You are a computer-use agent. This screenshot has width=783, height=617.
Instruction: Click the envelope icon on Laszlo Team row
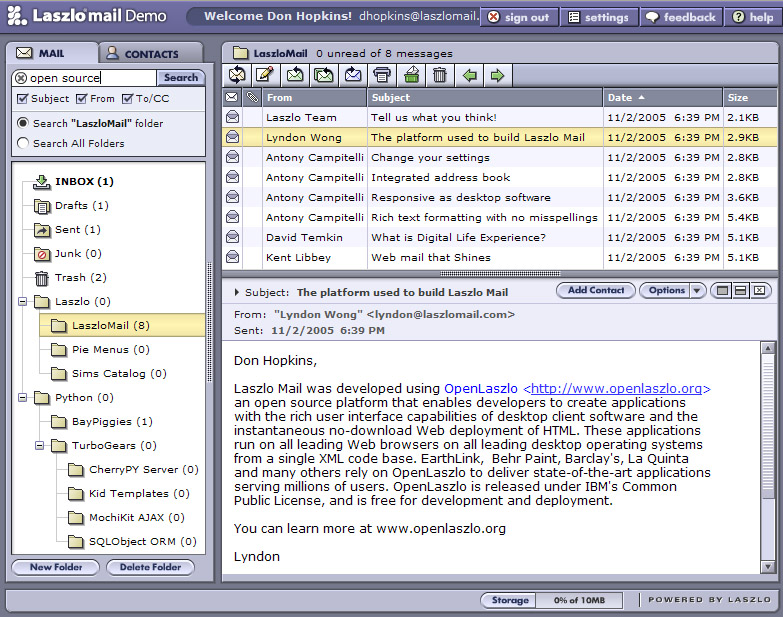pos(233,117)
